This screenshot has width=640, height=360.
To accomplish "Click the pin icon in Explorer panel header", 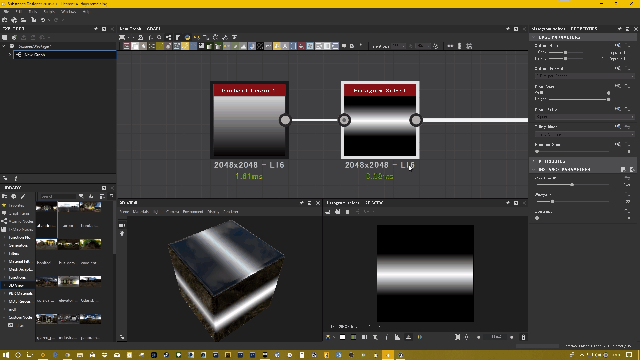I will click(x=96, y=29).
